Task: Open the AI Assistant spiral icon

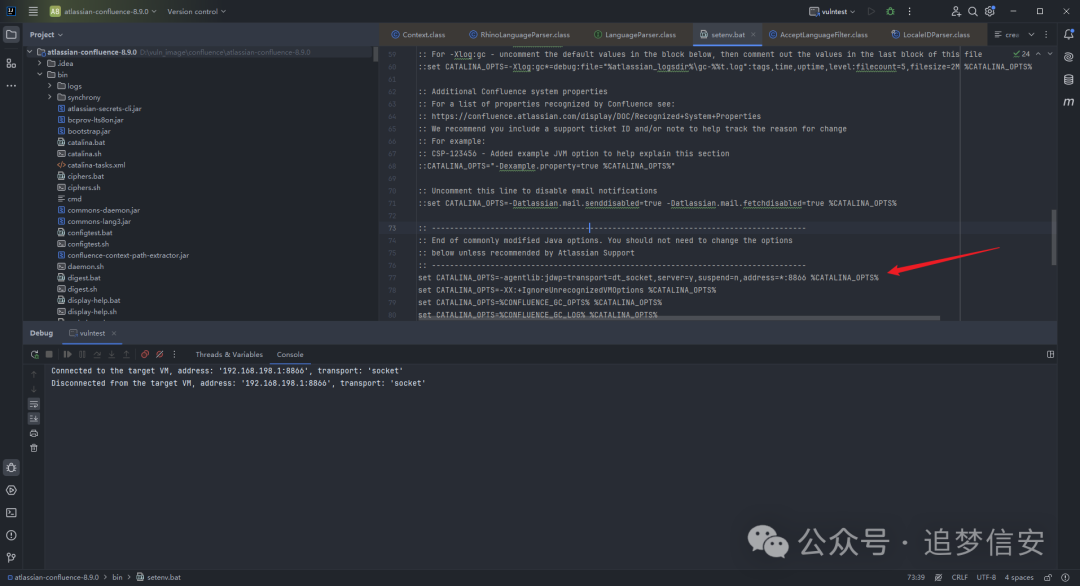Action: coord(1068,57)
